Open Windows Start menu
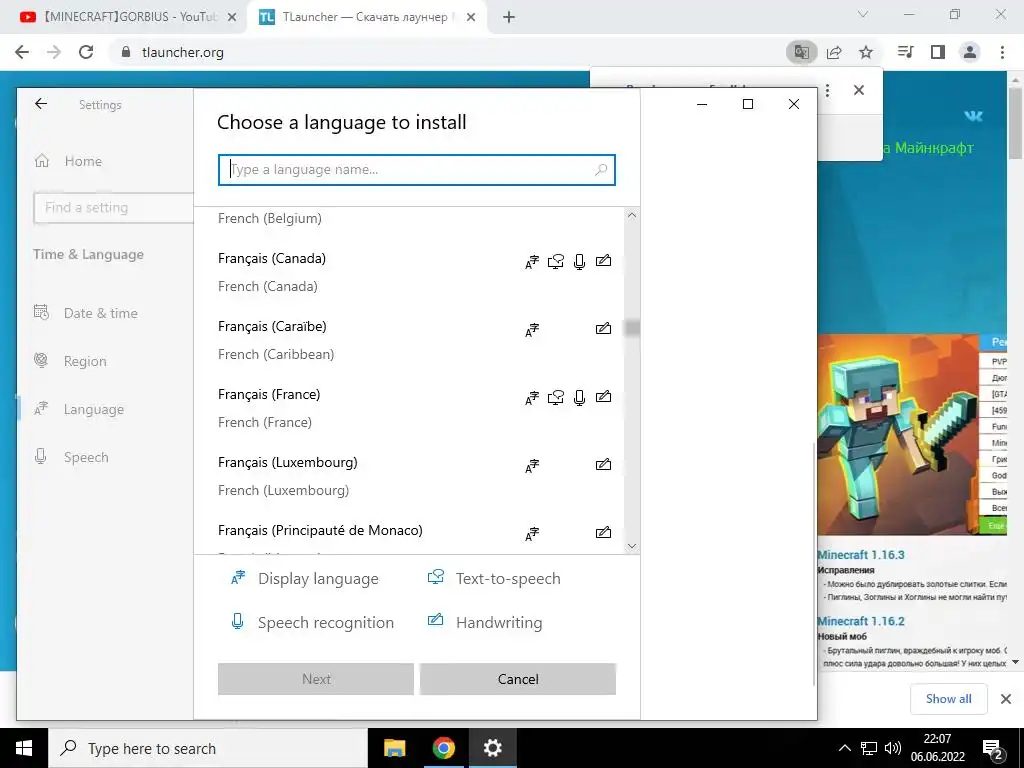This screenshot has width=1024, height=768. [24, 748]
